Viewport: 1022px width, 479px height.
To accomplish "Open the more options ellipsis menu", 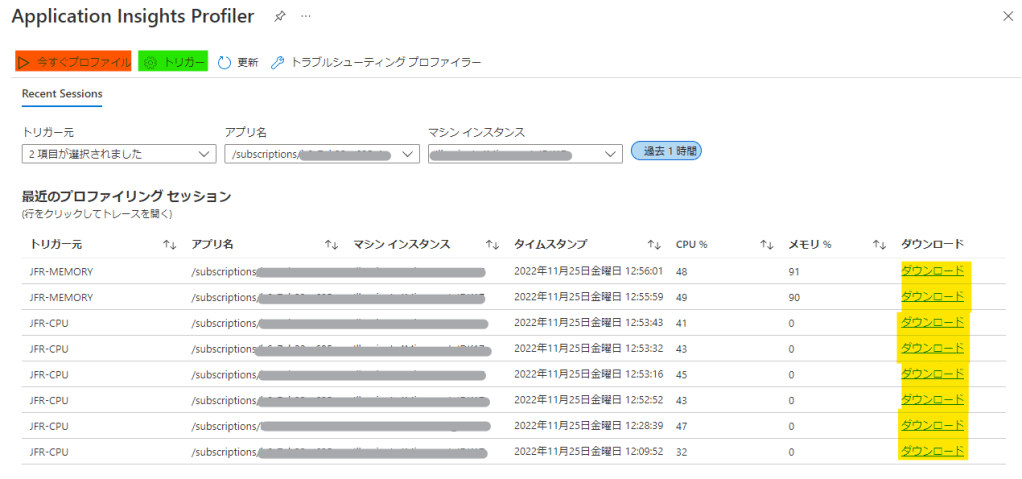I will [x=306, y=17].
